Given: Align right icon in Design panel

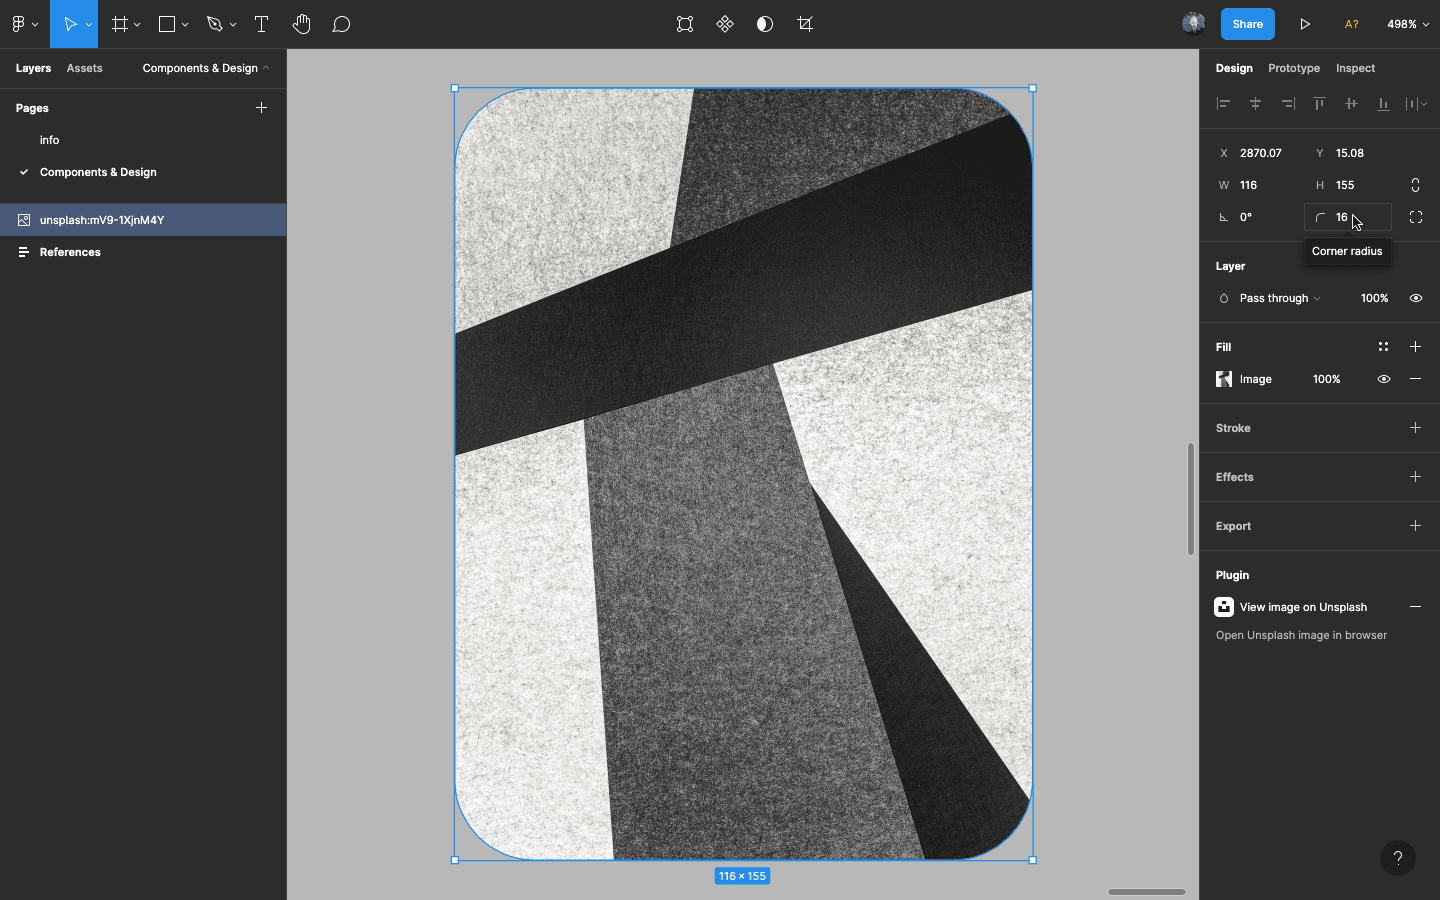Looking at the screenshot, I should coord(1288,103).
